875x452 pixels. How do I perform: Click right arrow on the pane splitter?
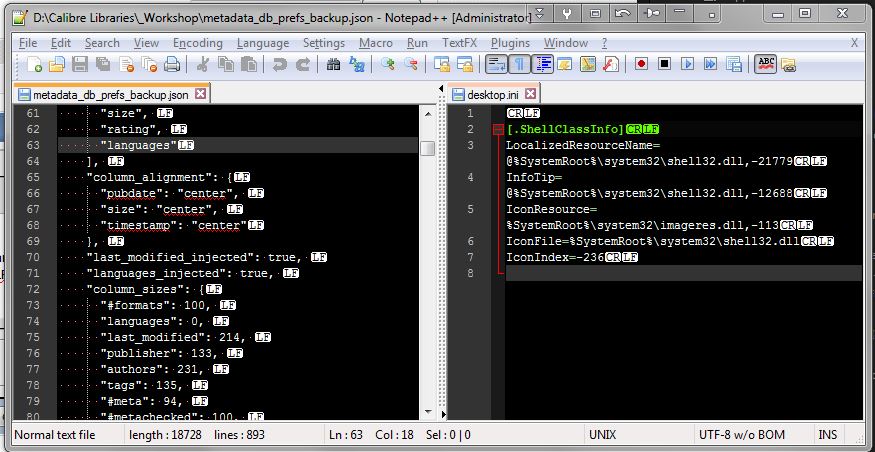[444, 414]
